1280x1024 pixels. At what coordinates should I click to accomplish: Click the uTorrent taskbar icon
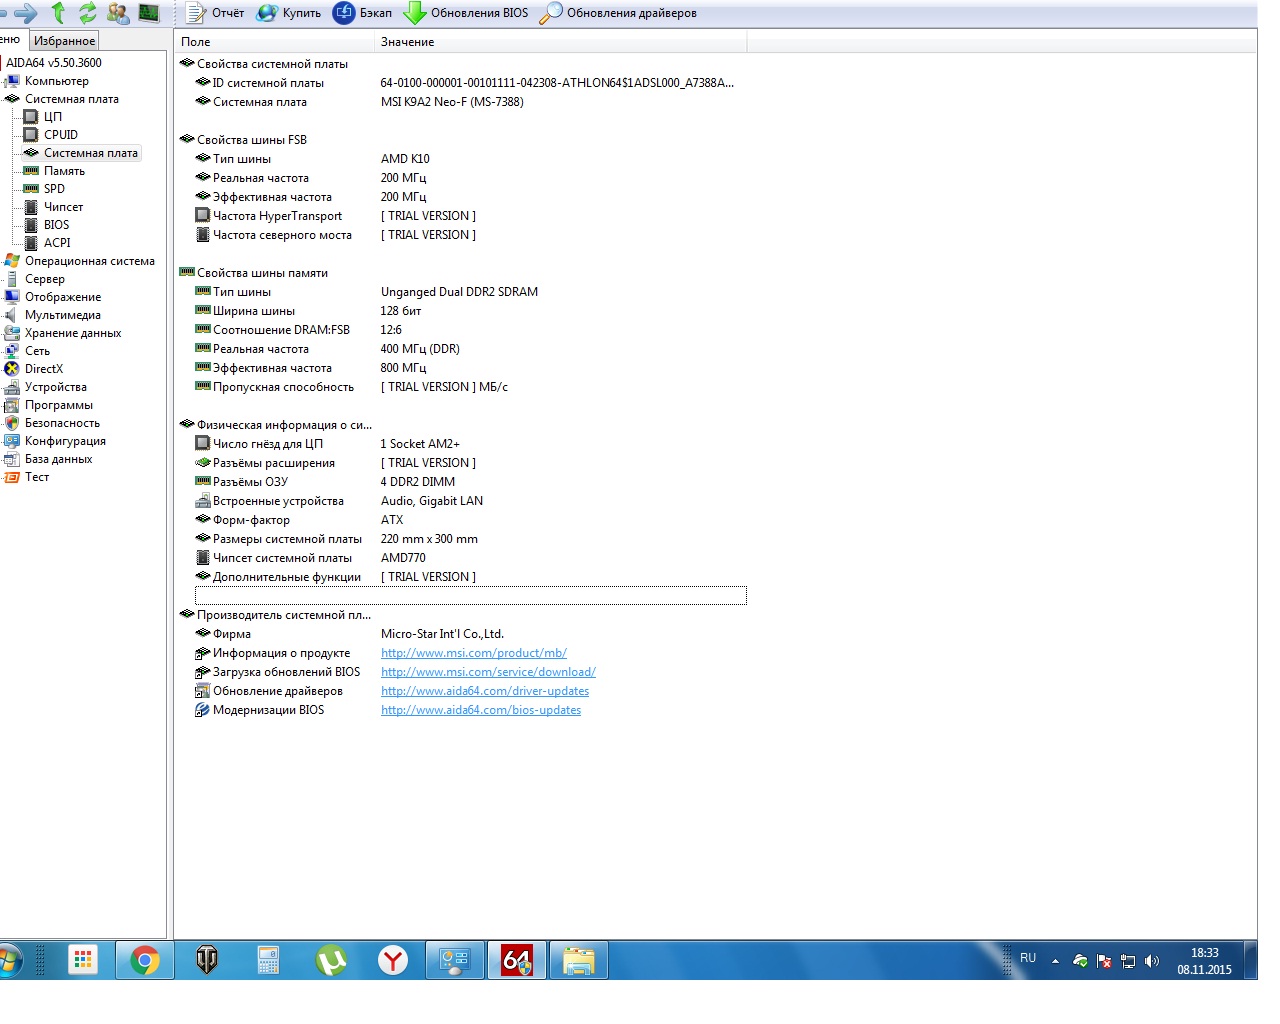click(331, 961)
